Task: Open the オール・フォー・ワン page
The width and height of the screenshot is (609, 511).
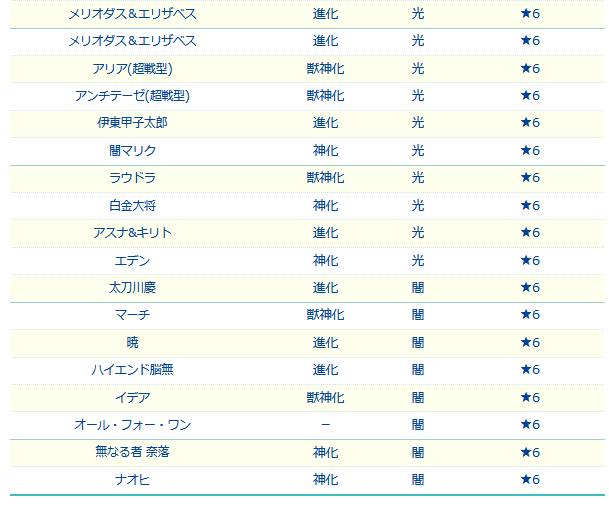Action: [x=132, y=425]
